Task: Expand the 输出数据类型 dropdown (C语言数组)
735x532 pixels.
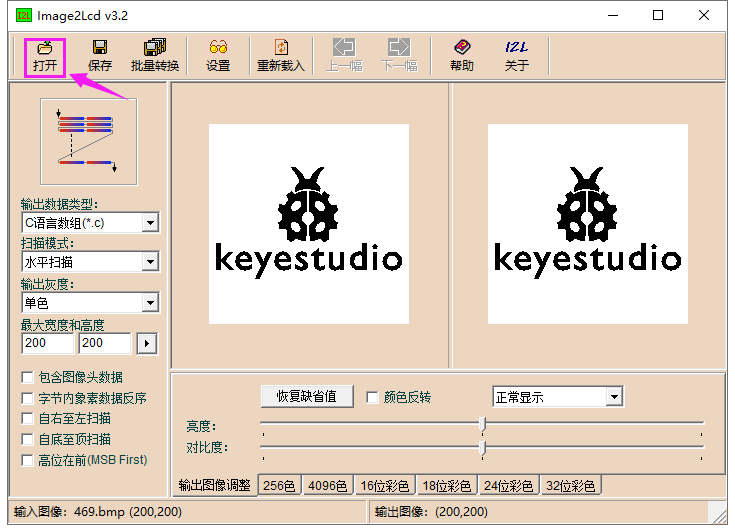Action: pyautogui.click(x=150, y=223)
